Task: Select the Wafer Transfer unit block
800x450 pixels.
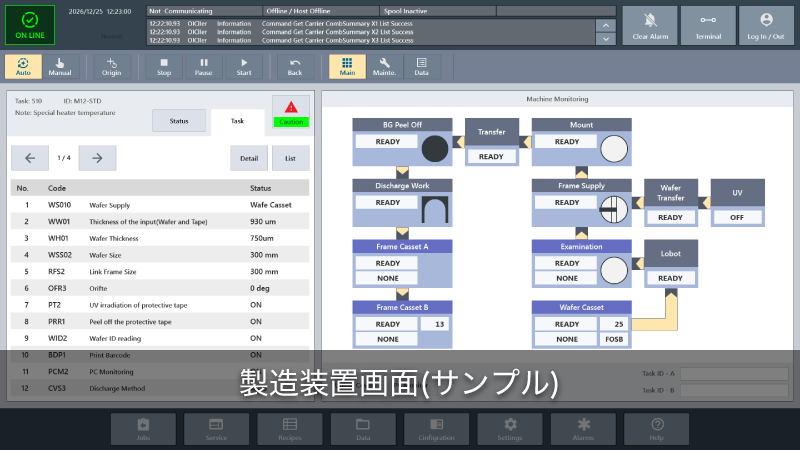Action: (670, 203)
